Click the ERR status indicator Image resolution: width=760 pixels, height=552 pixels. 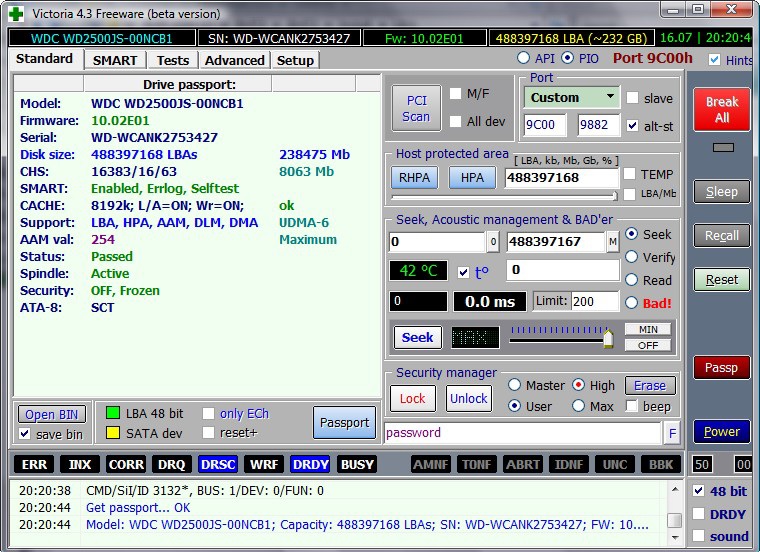[x=34, y=464]
